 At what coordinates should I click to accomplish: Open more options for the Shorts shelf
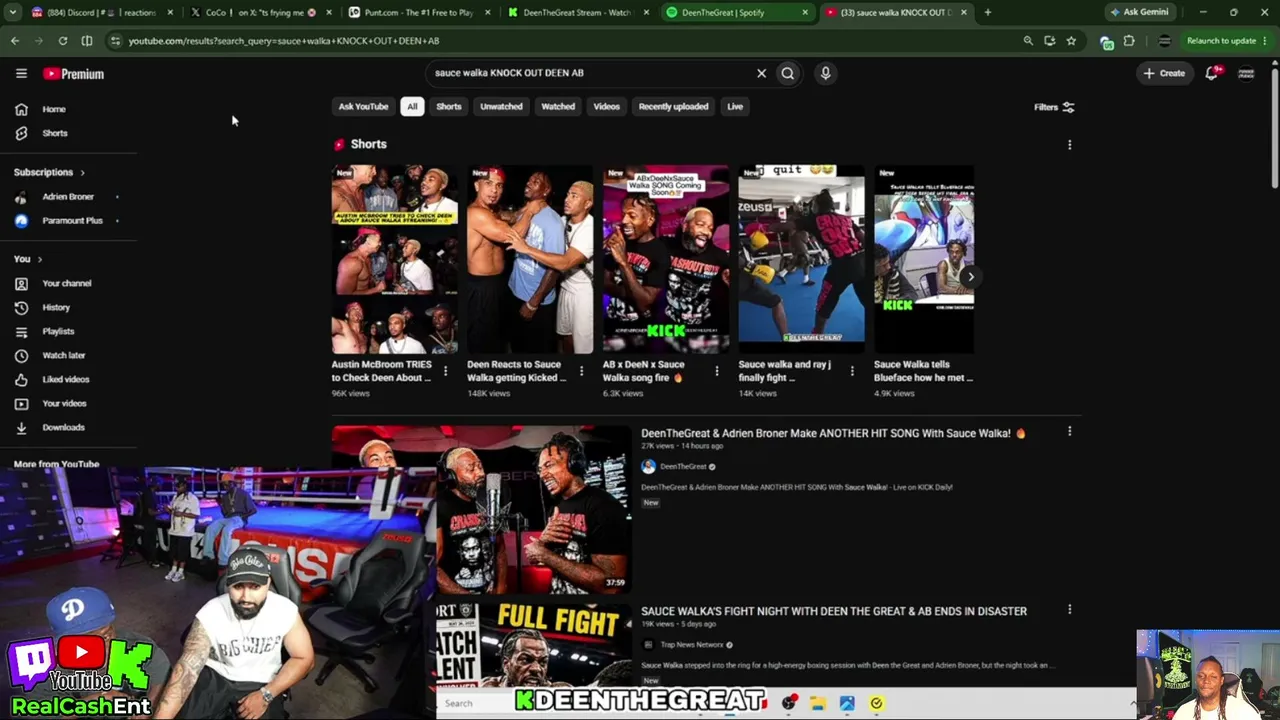click(x=1069, y=145)
